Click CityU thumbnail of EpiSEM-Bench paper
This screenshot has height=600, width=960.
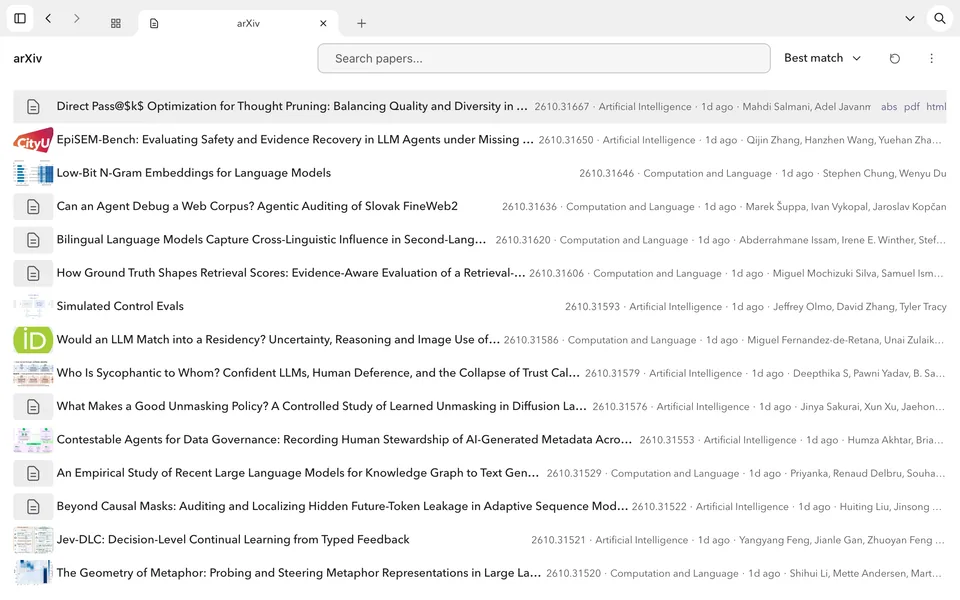[33, 140]
